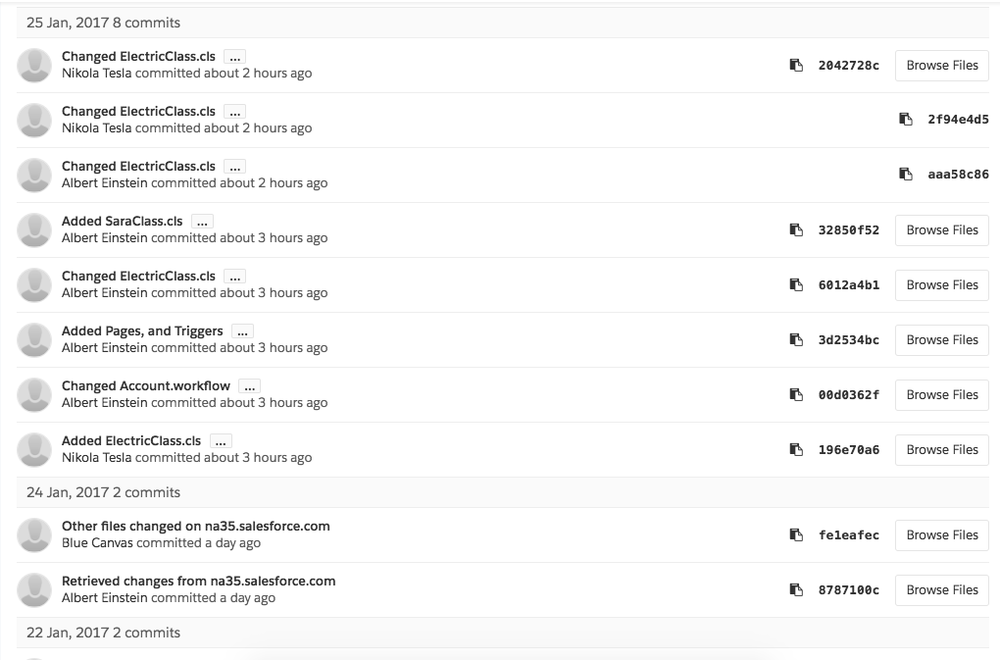Expand message of Changed Account.workflow commit
The image size is (1000, 660).
[249, 386]
